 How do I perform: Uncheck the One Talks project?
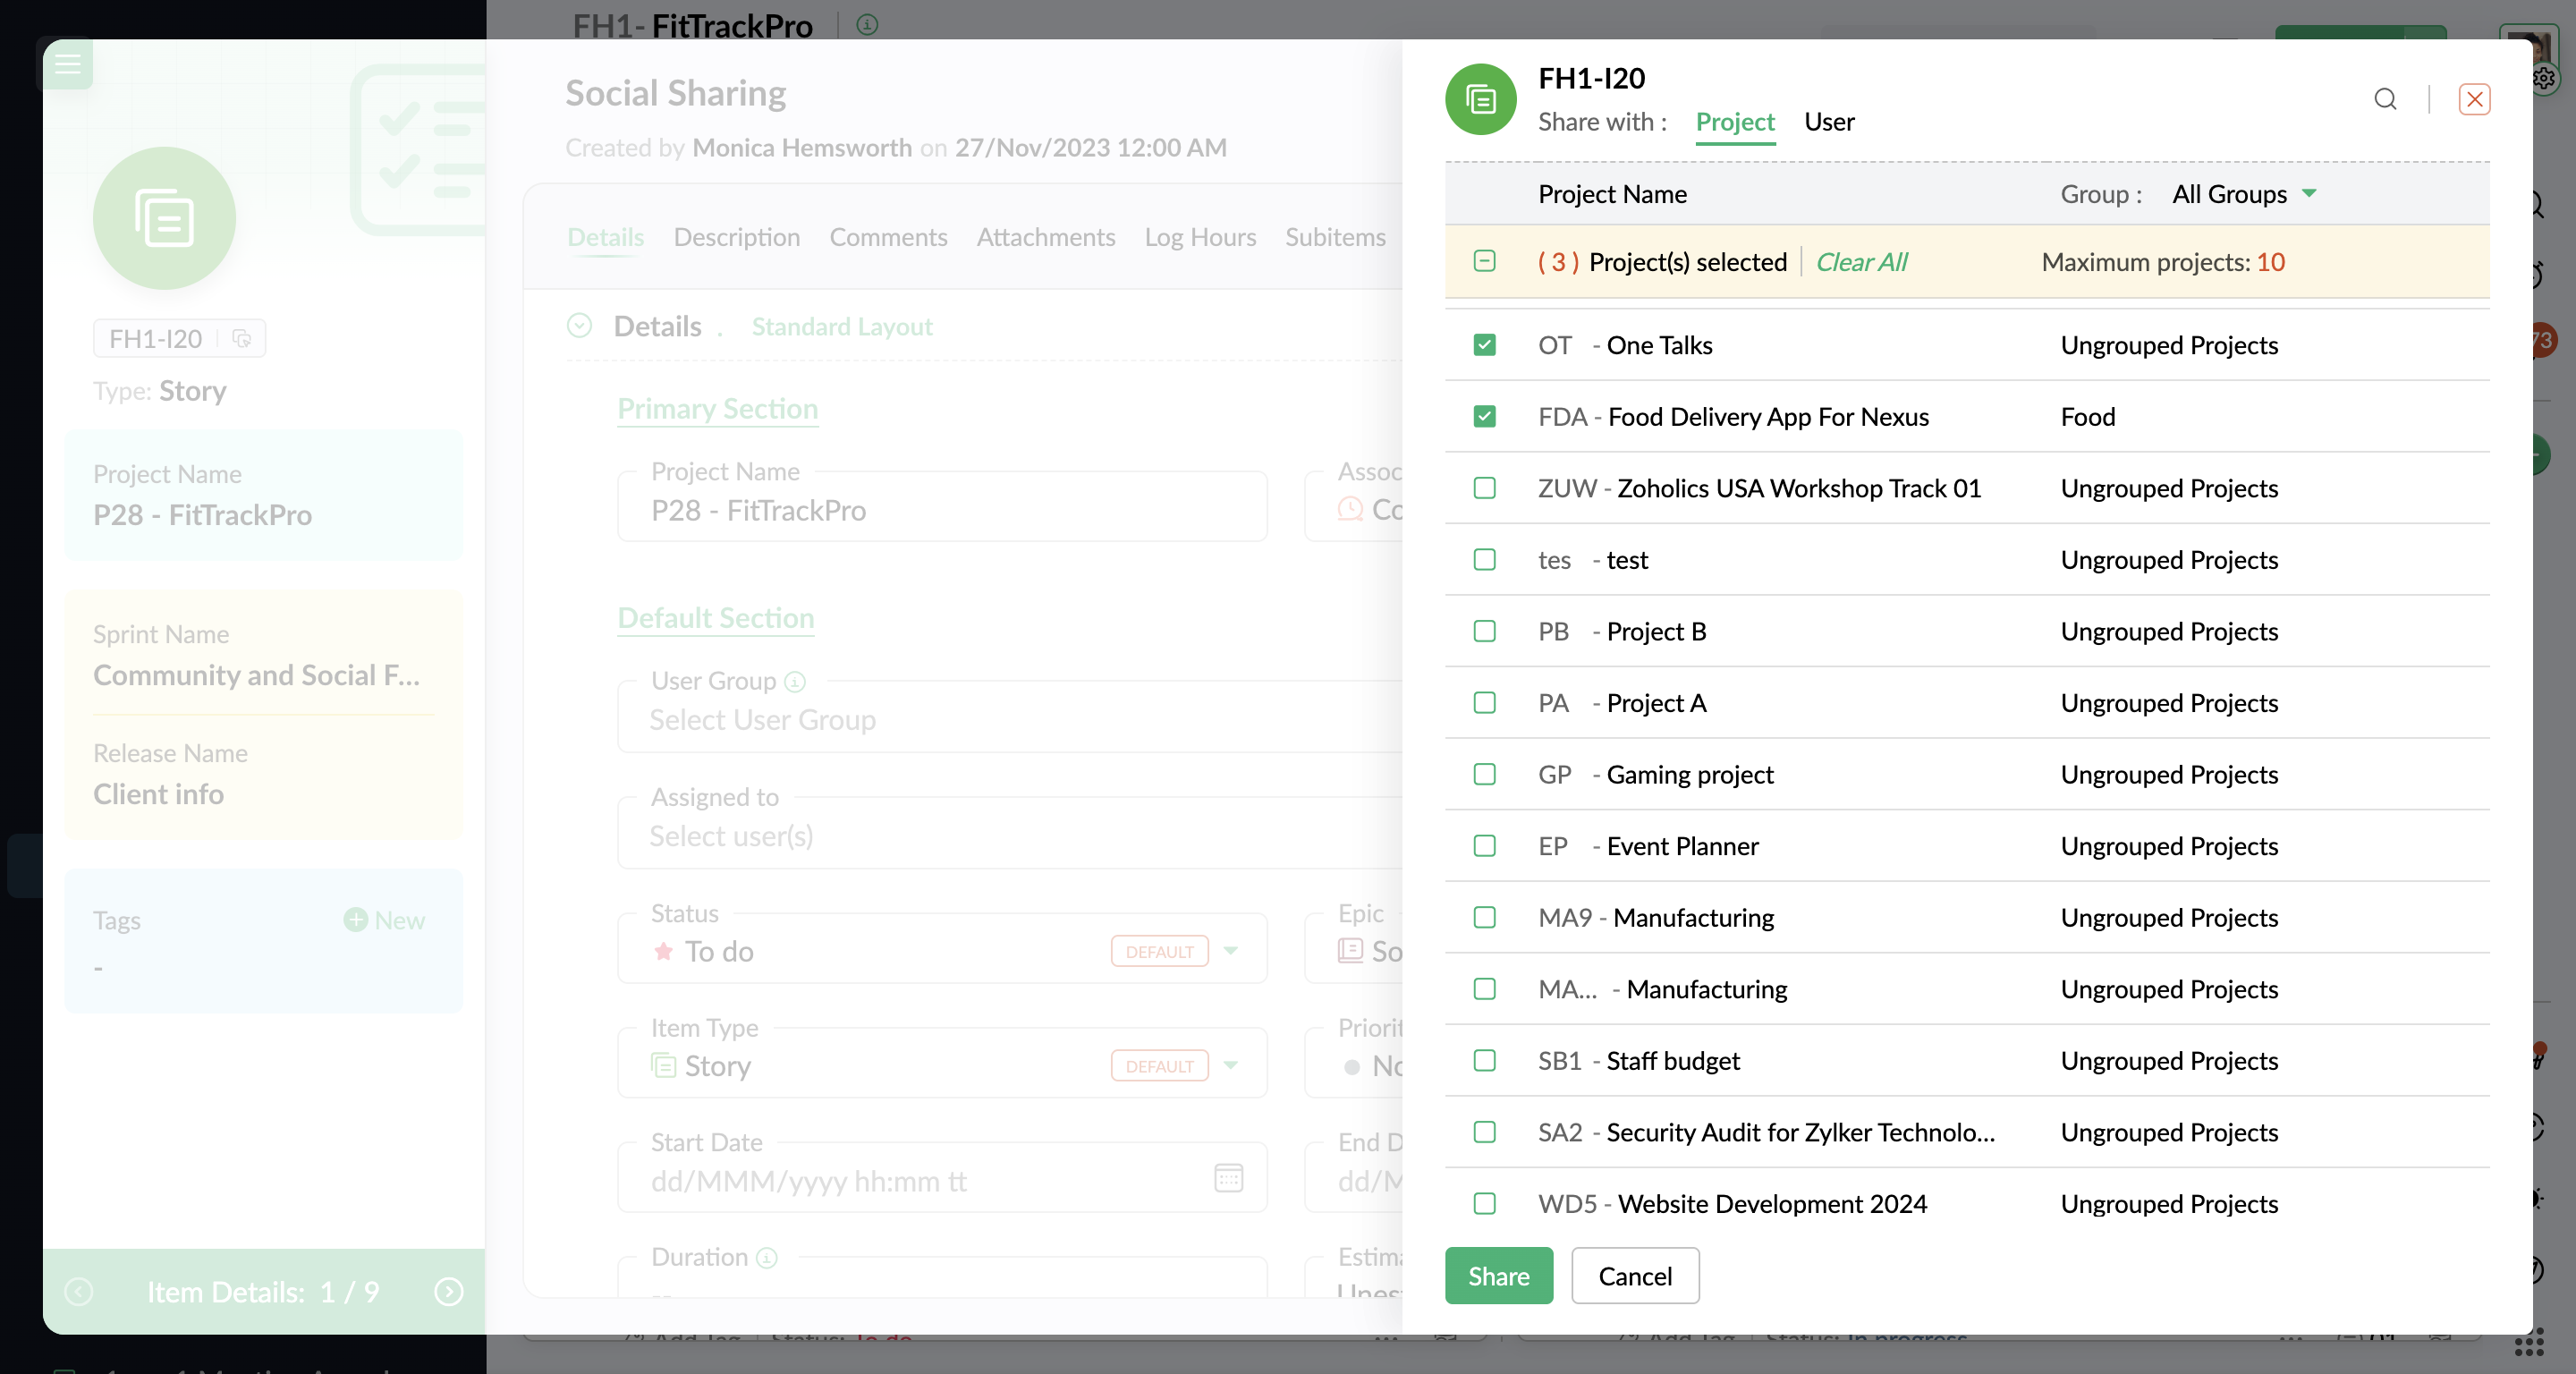coord(1485,345)
